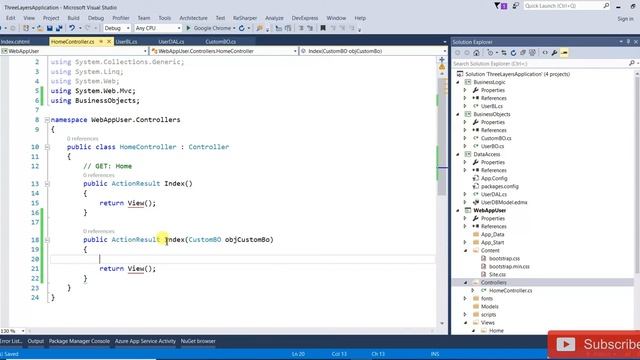Collapse the Index(CustomBO) method at line 18
The height and width of the screenshot is (360, 640).
pyautogui.click(x=47, y=240)
